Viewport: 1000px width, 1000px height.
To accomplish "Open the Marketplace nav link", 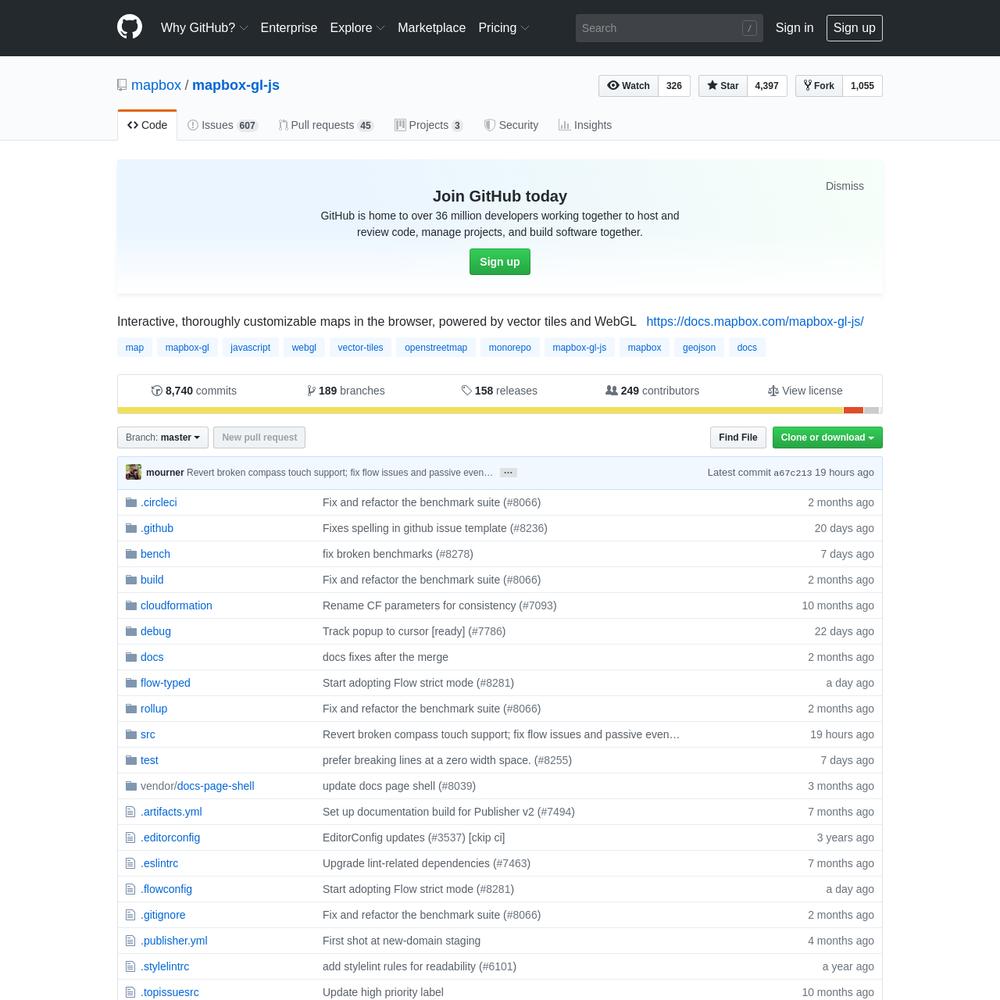I will coord(432,28).
